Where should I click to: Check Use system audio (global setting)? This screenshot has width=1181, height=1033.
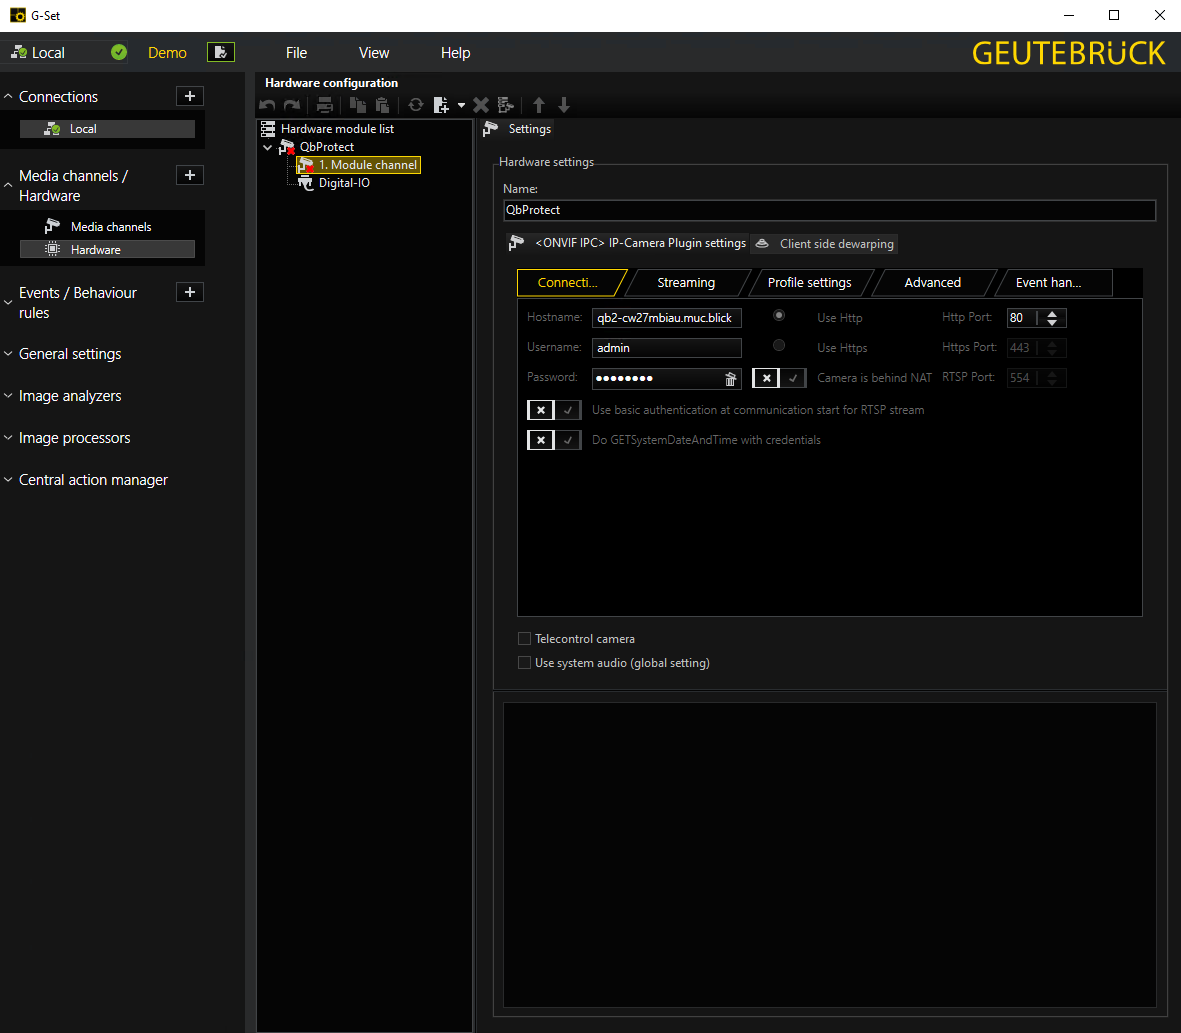tap(525, 663)
